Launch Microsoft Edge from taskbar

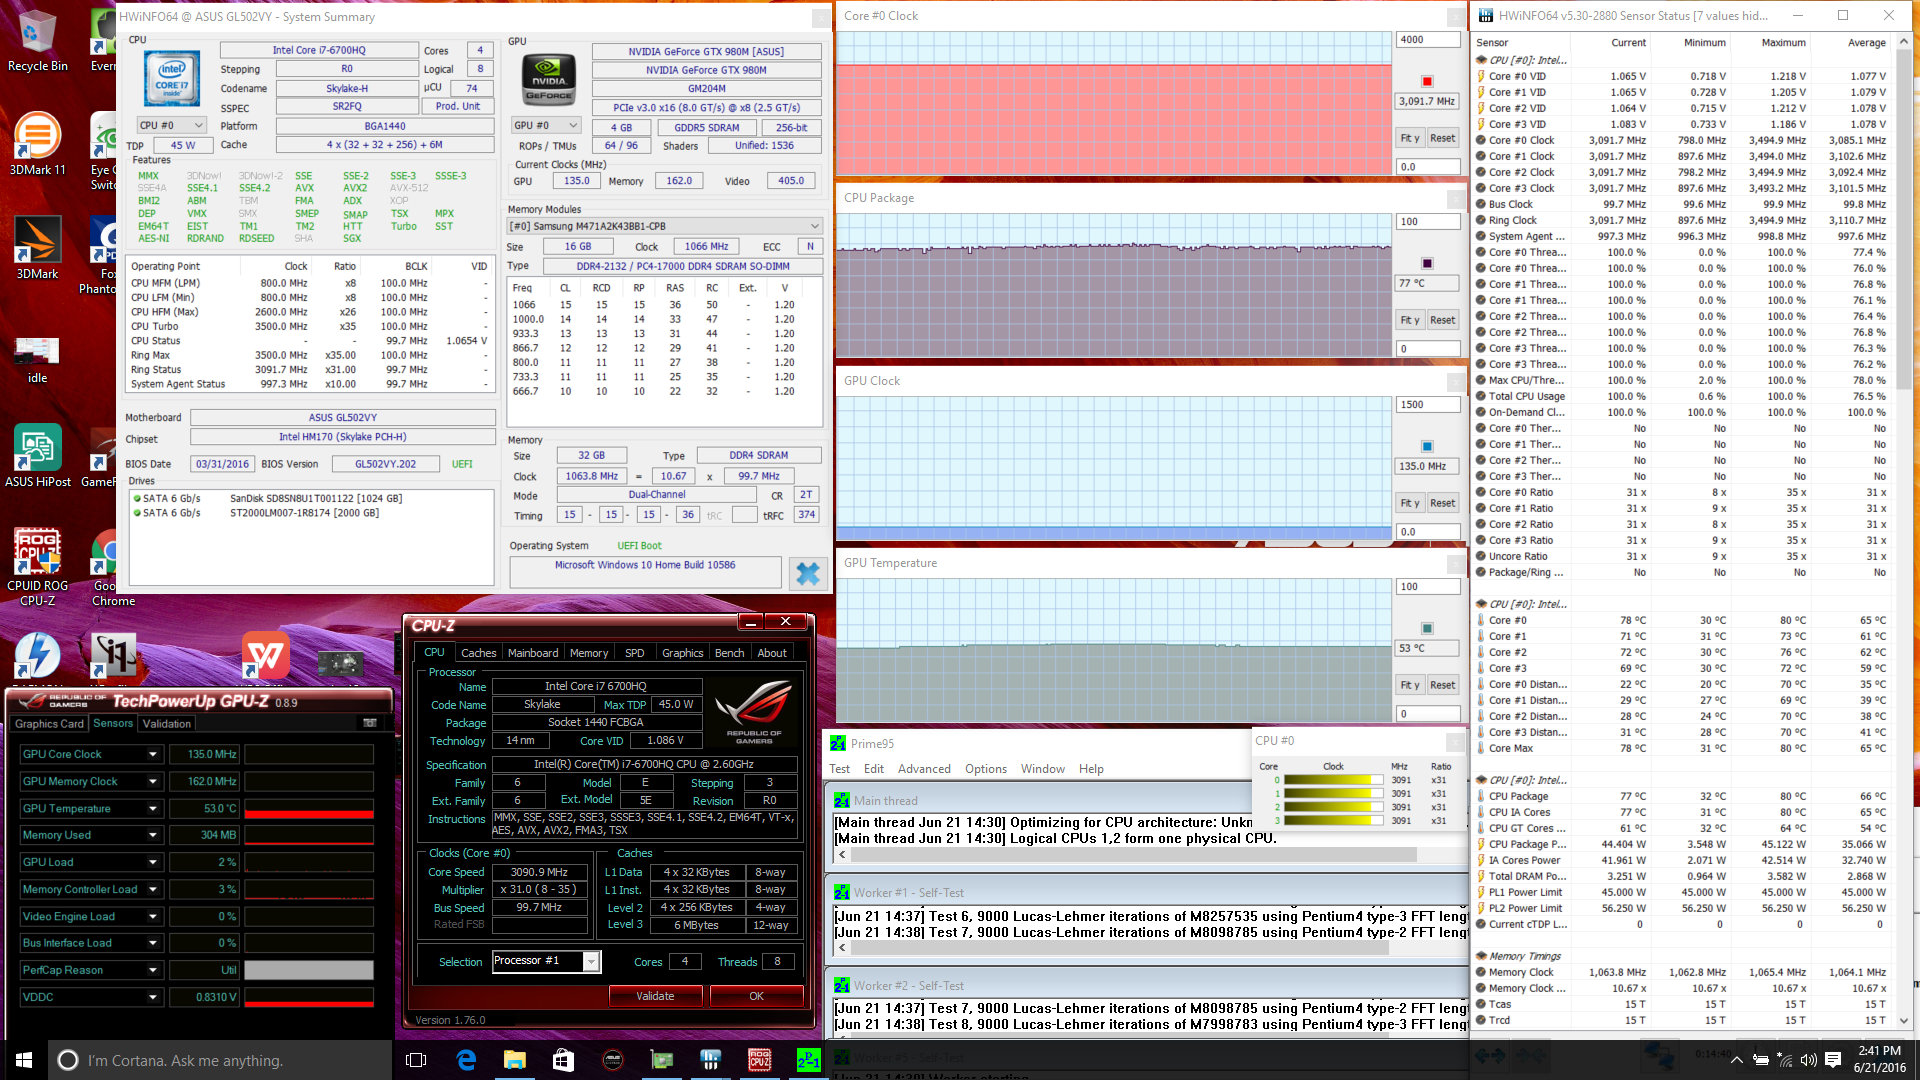coord(466,1060)
